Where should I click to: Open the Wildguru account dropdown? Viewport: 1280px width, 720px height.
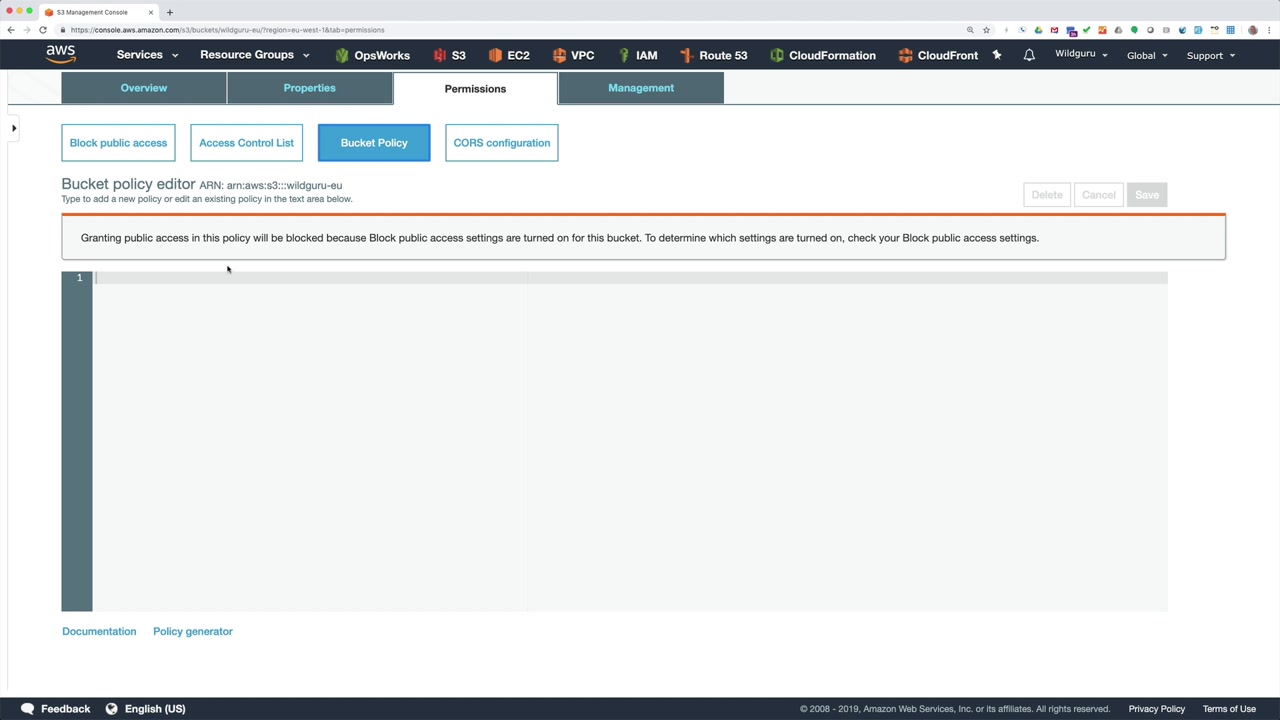click(x=1081, y=54)
